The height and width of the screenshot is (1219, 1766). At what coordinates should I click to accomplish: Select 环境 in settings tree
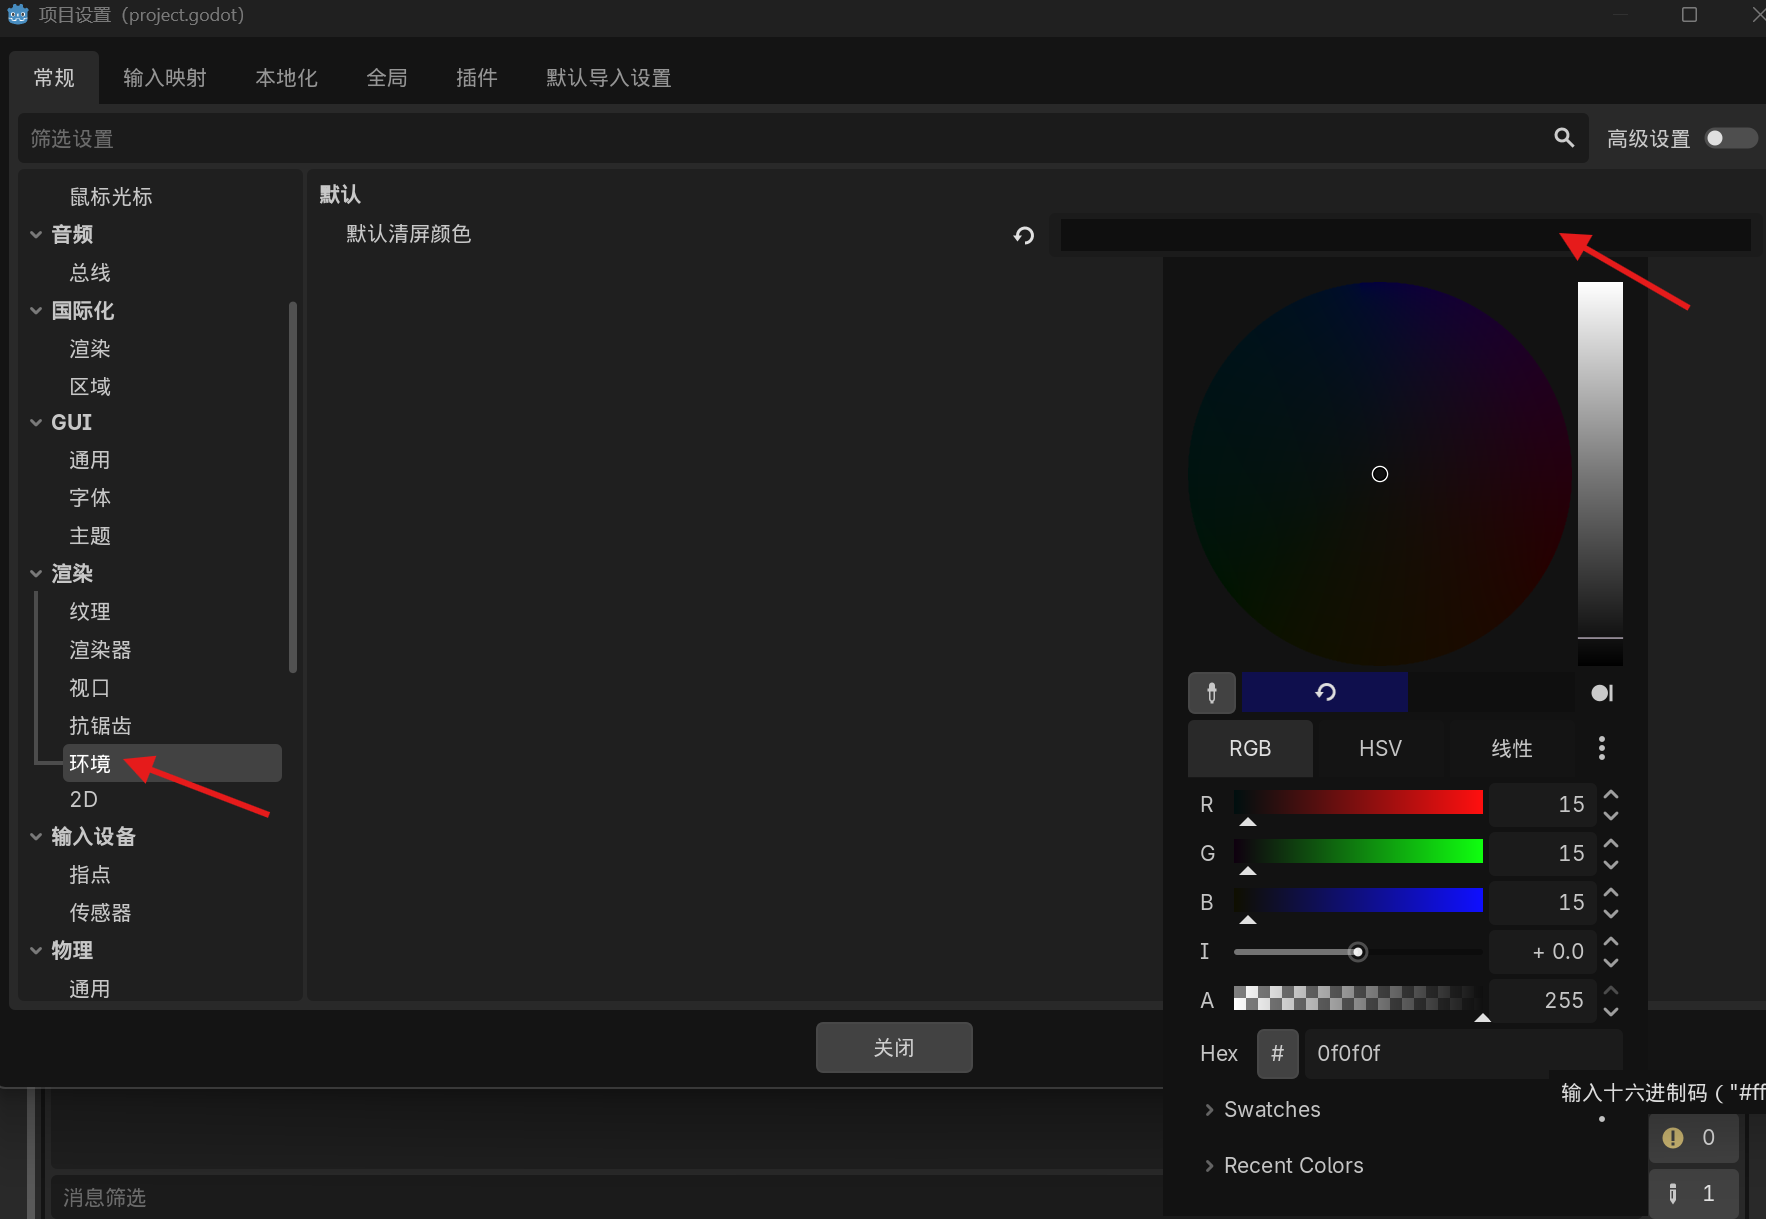(x=172, y=763)
